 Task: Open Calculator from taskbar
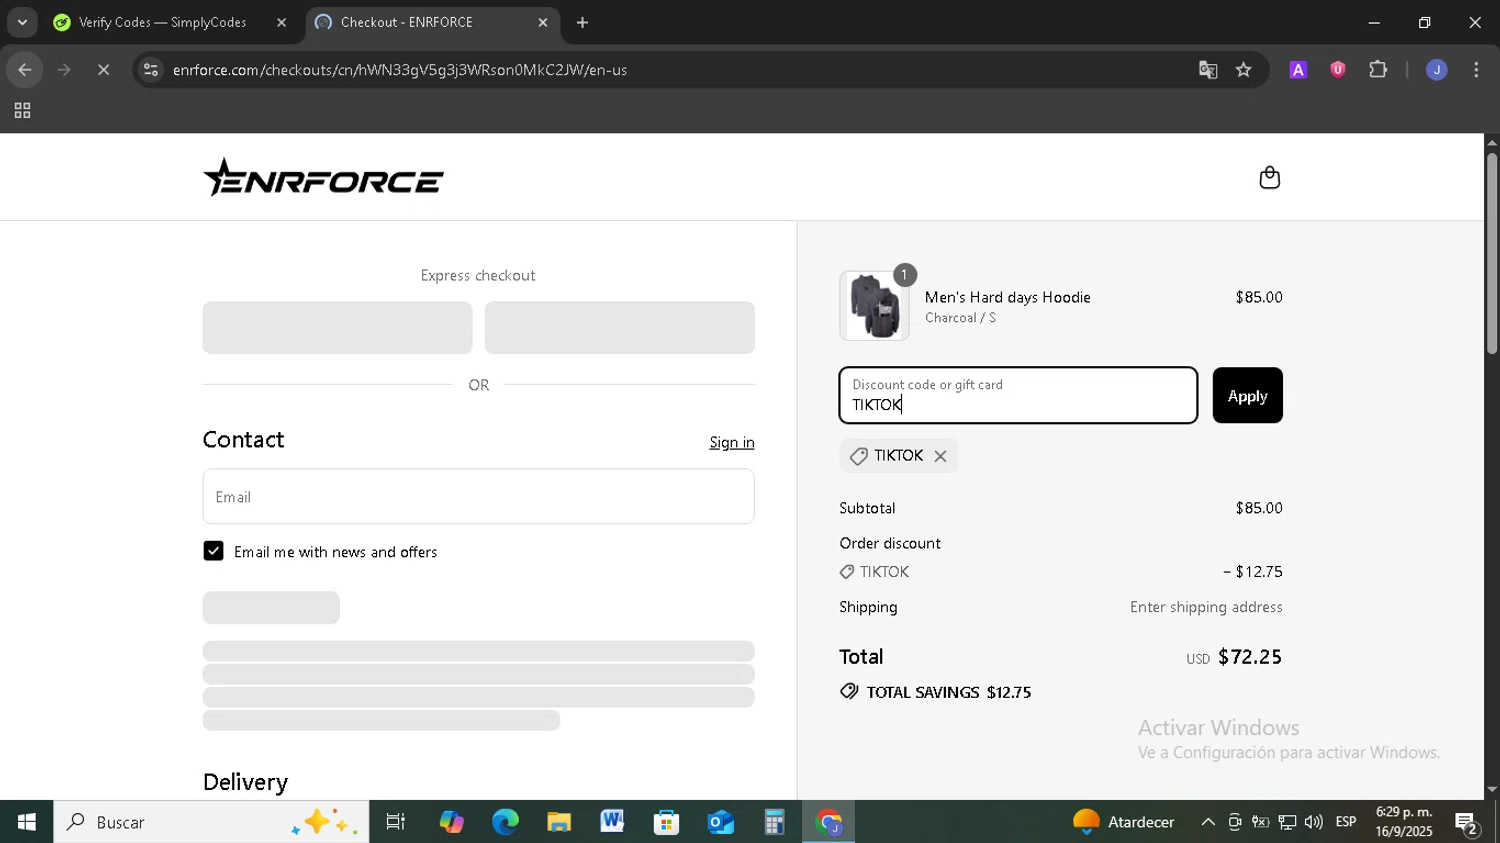click(x=774, y=822)
